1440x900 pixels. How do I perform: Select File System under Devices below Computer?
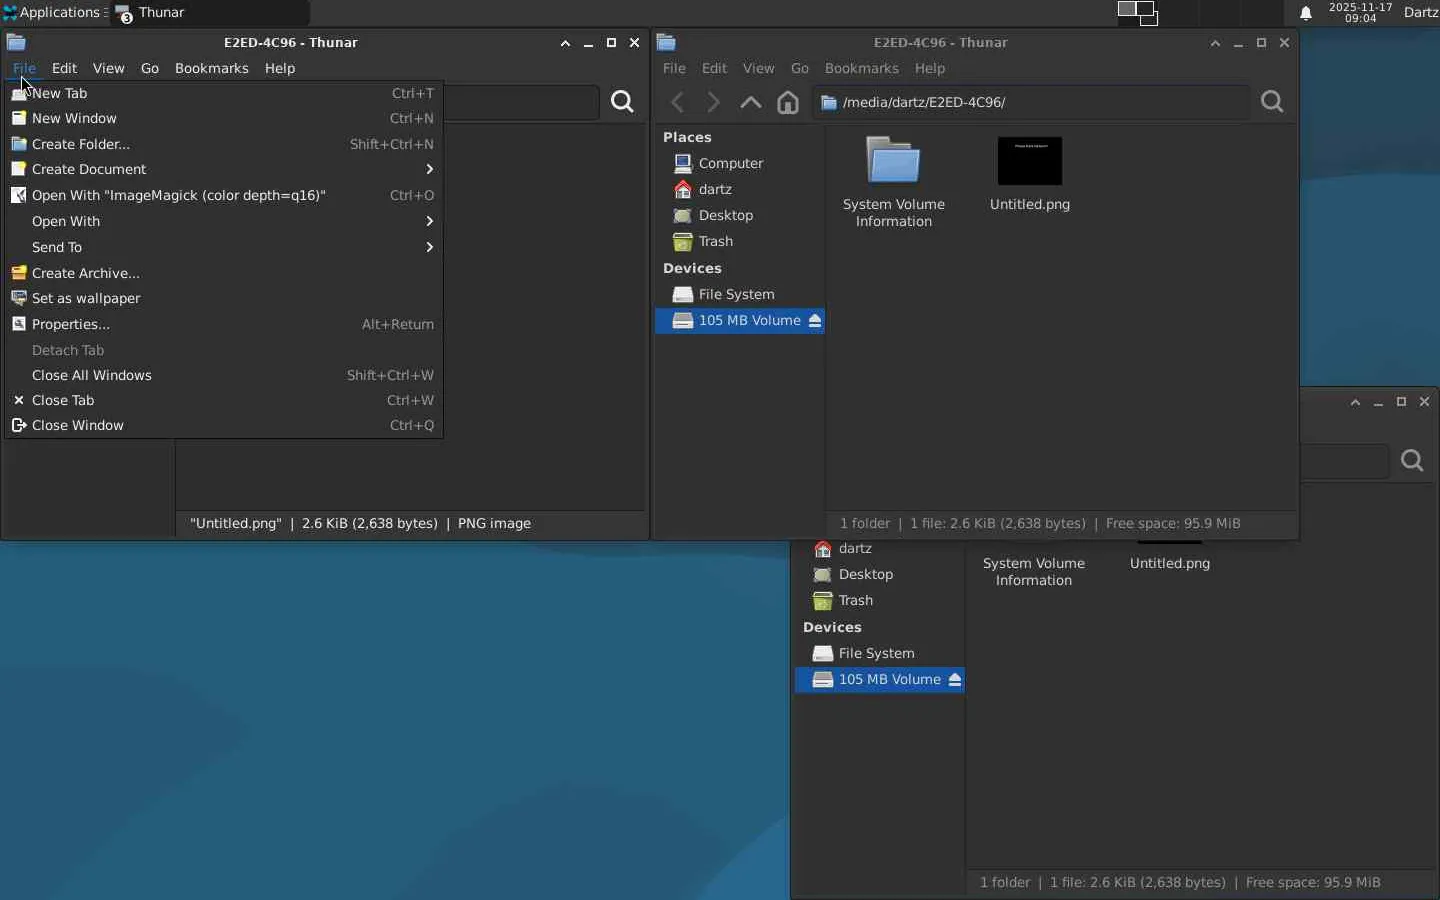click(740, 294)
